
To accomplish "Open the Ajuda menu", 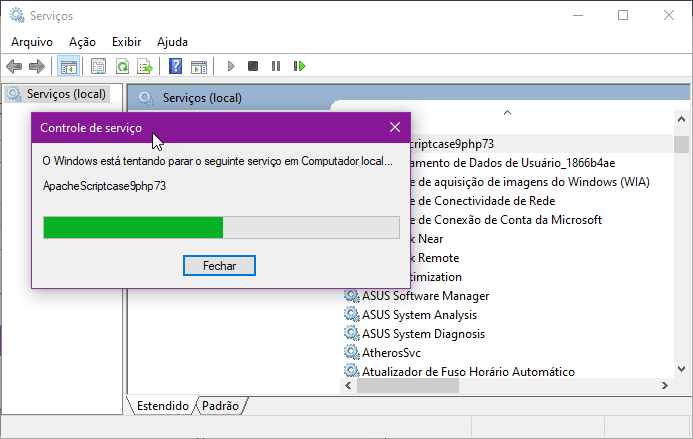I will point(172,42).
